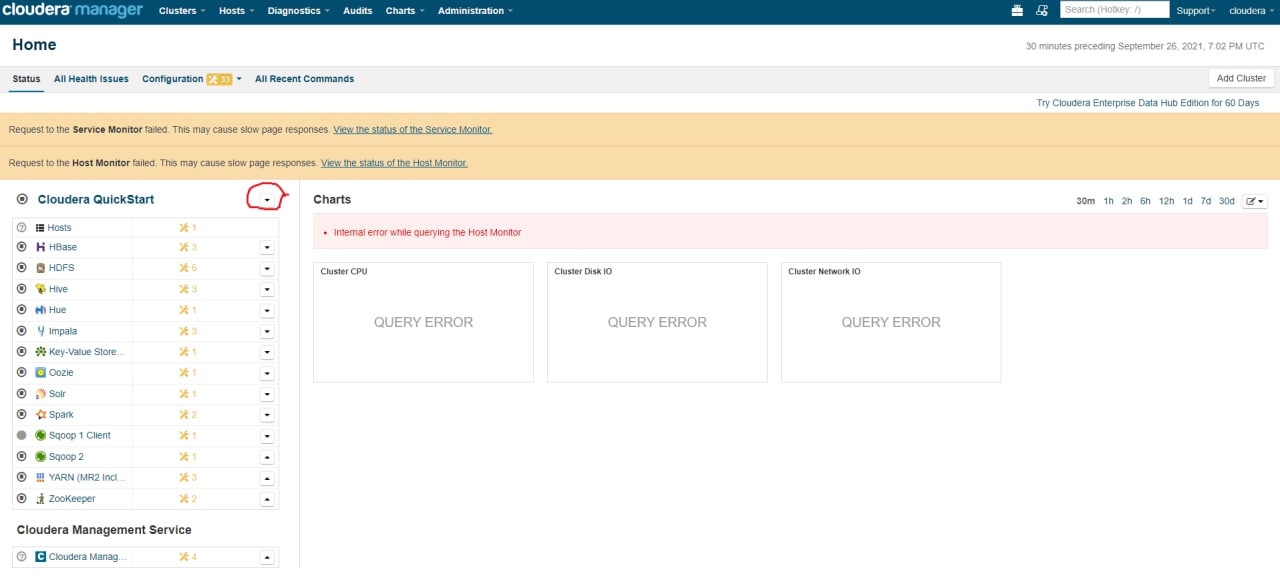Screen dimensions: 1280x578
Task: Click the Impala service icon
Action: (41, 331)
